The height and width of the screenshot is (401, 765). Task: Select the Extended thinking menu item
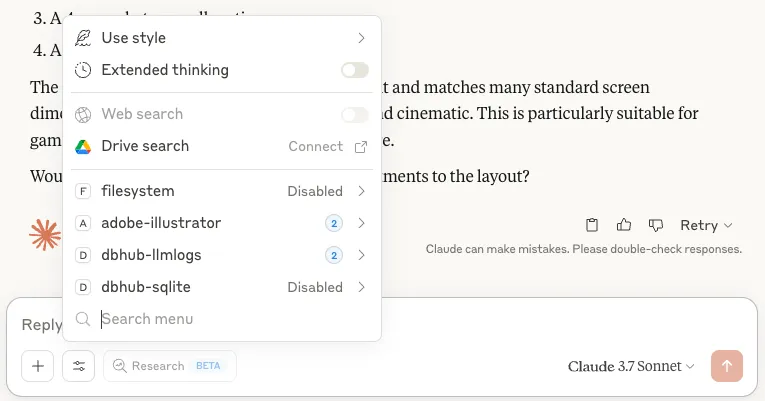point(222,70)
